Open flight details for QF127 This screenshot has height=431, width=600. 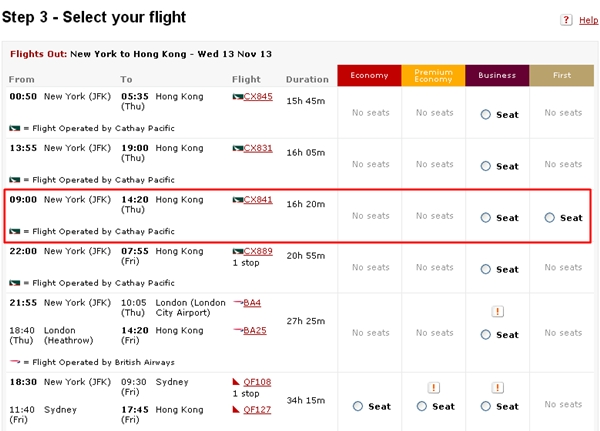pyautogui.click(x=257, y=410)
